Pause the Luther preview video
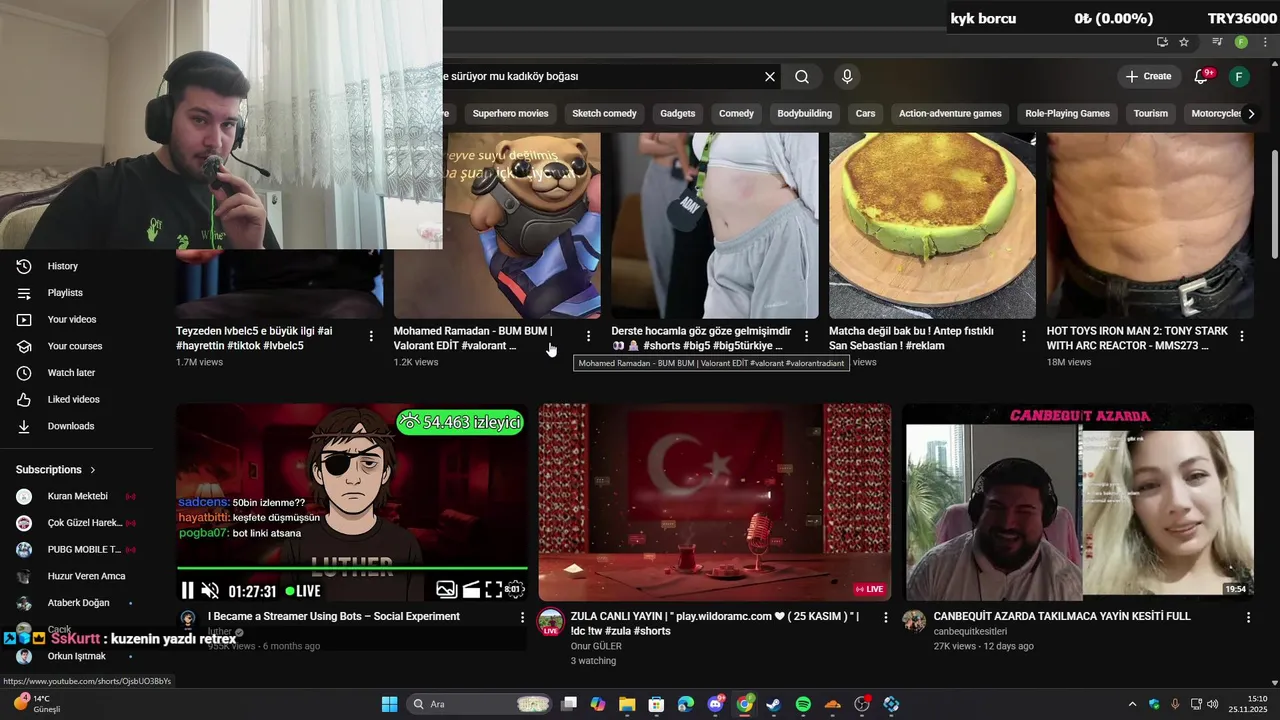 187,590
